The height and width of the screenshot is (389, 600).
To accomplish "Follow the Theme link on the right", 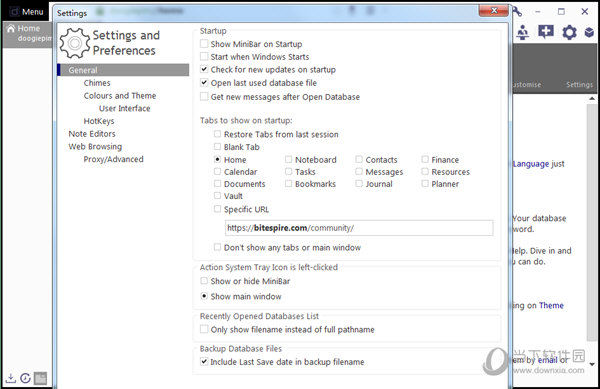I will (x=551, y=306).
